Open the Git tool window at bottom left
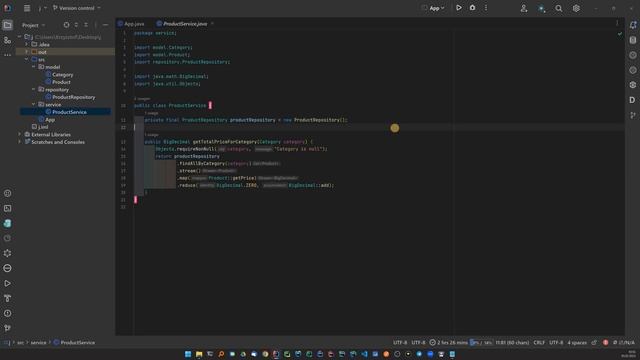The width and height of the screenshot is (640, 360). [x=7, y=328]
